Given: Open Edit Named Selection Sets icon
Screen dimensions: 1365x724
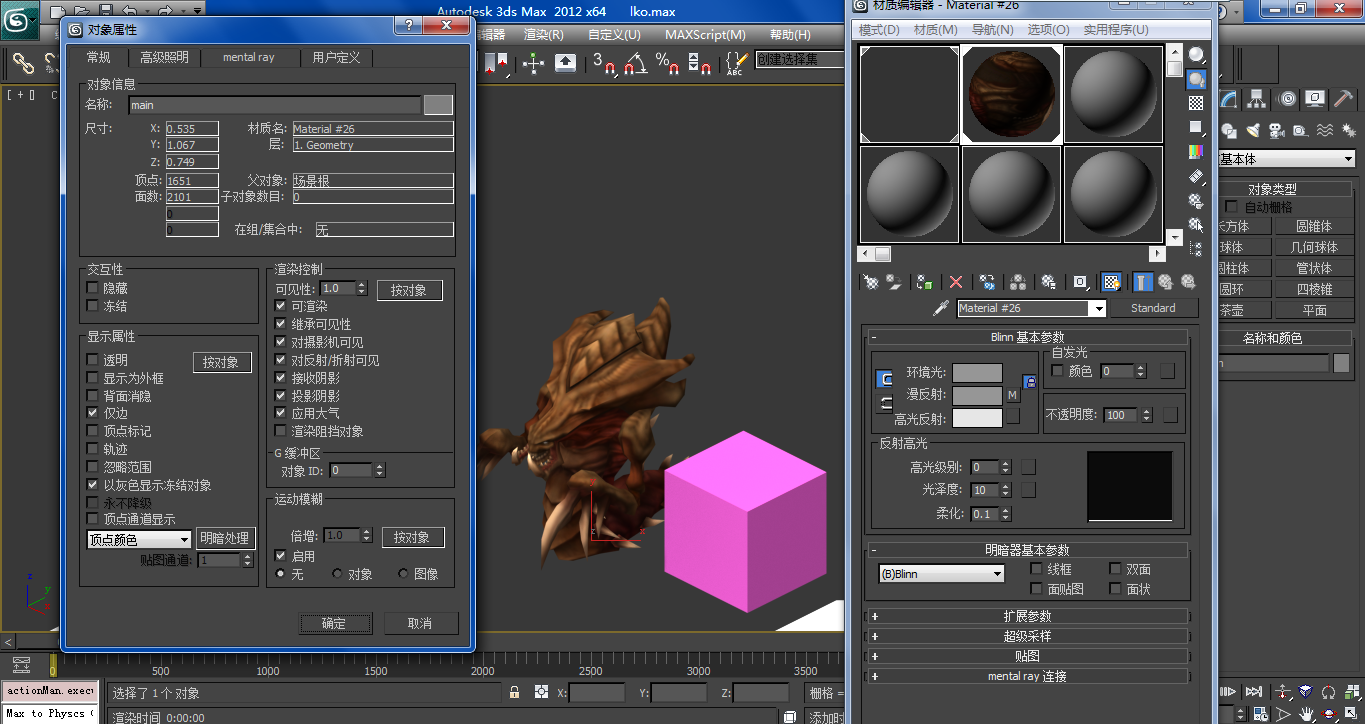Looking at the screenshot, I should click(735, 64).
